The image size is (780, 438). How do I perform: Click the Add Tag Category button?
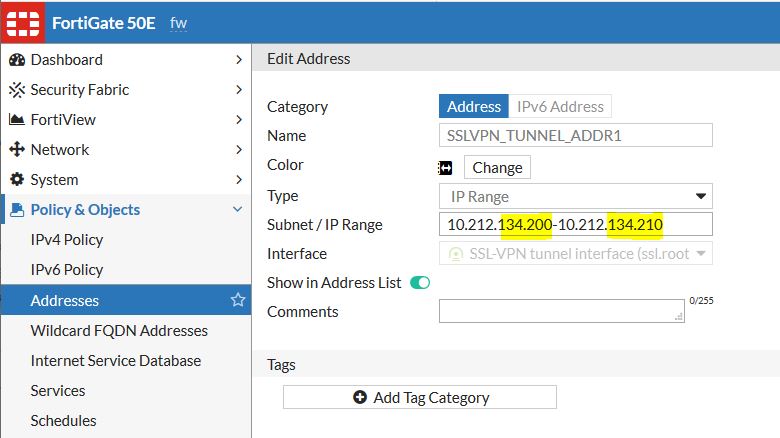coord(420,397)
